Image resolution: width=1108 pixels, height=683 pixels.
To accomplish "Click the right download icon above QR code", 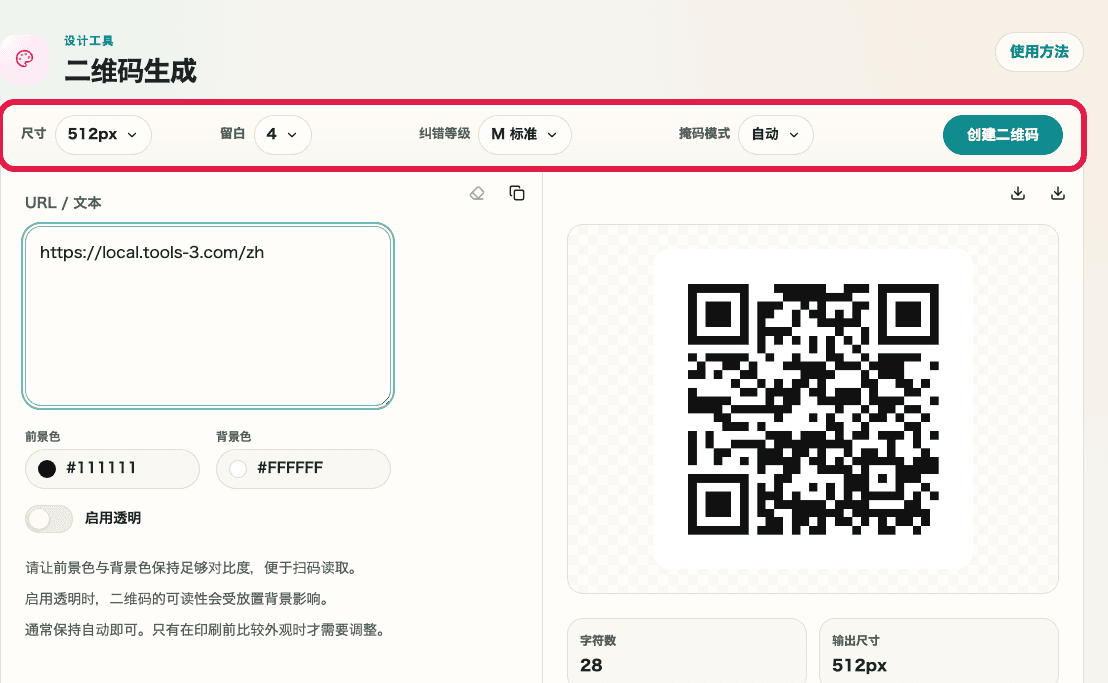I will pyautogui.click(x=1058, y=192).
